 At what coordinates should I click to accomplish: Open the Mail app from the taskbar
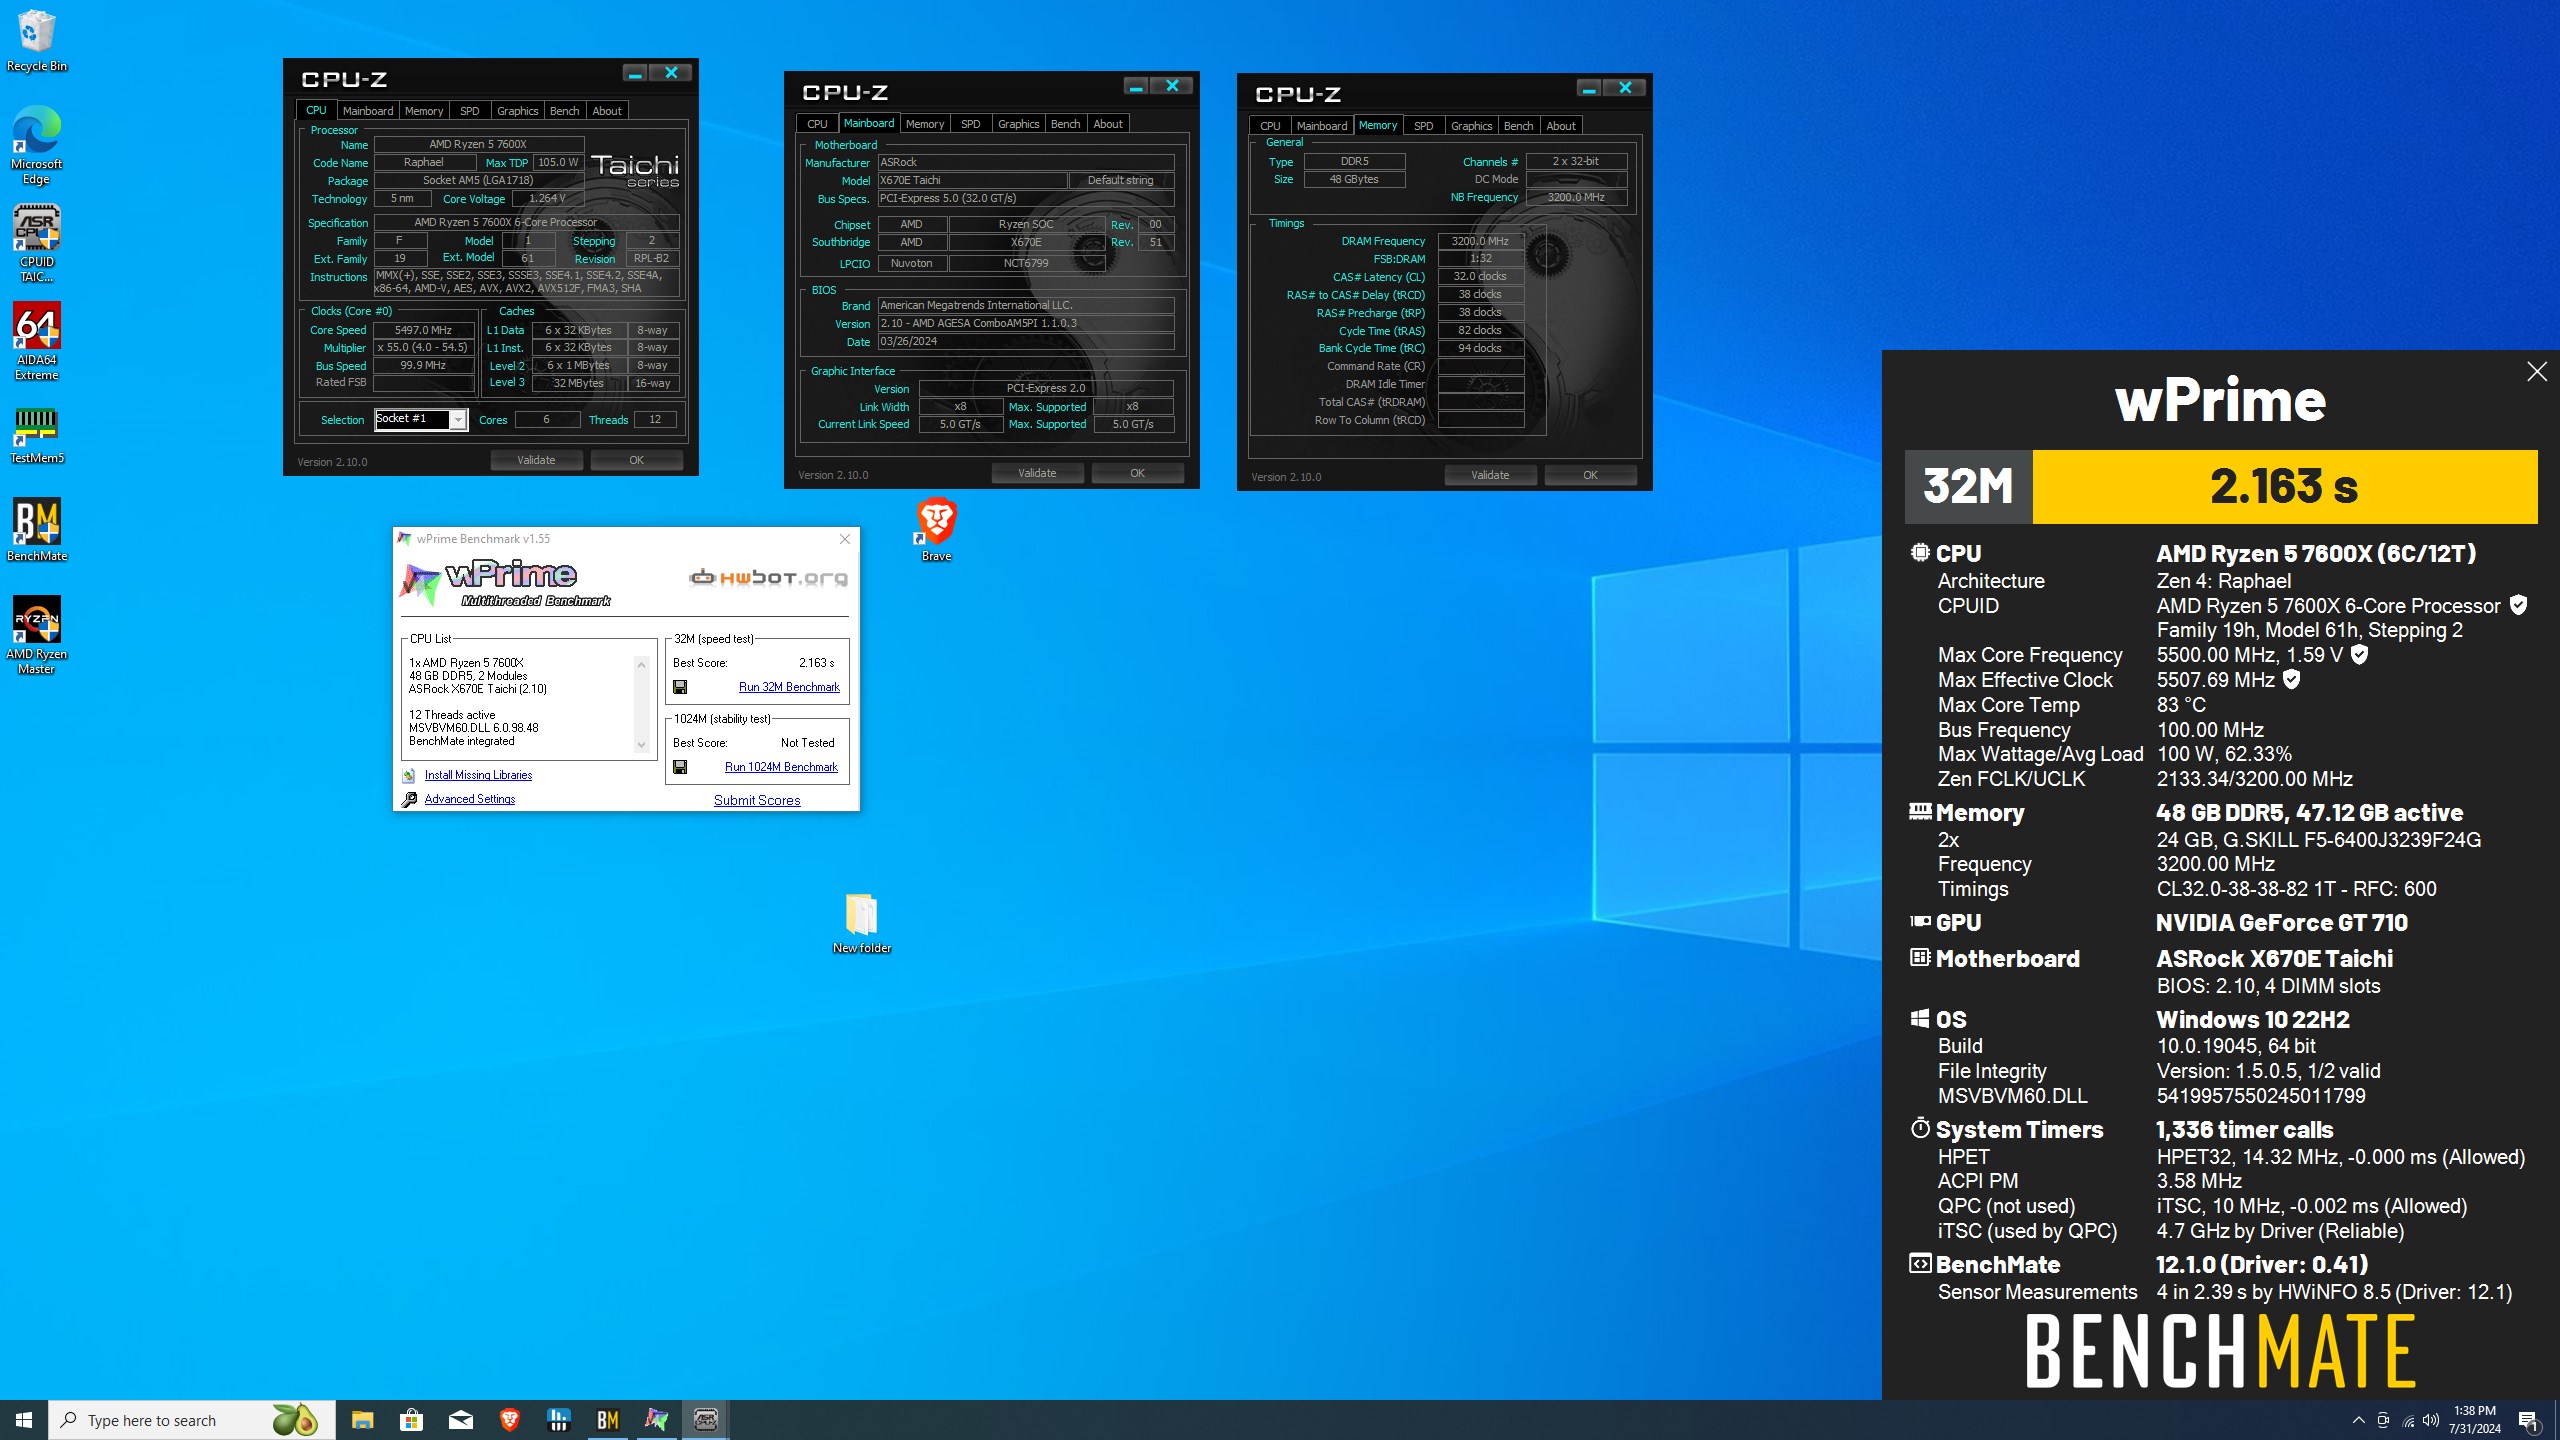460,1420
